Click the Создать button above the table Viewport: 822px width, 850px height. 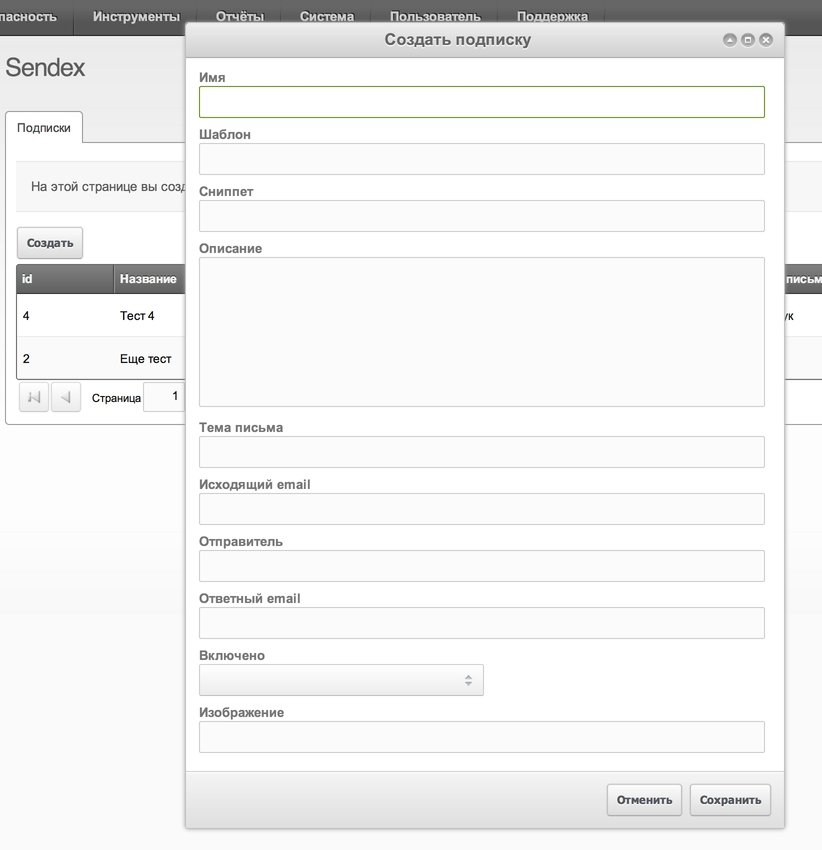[x=50, y=243]
